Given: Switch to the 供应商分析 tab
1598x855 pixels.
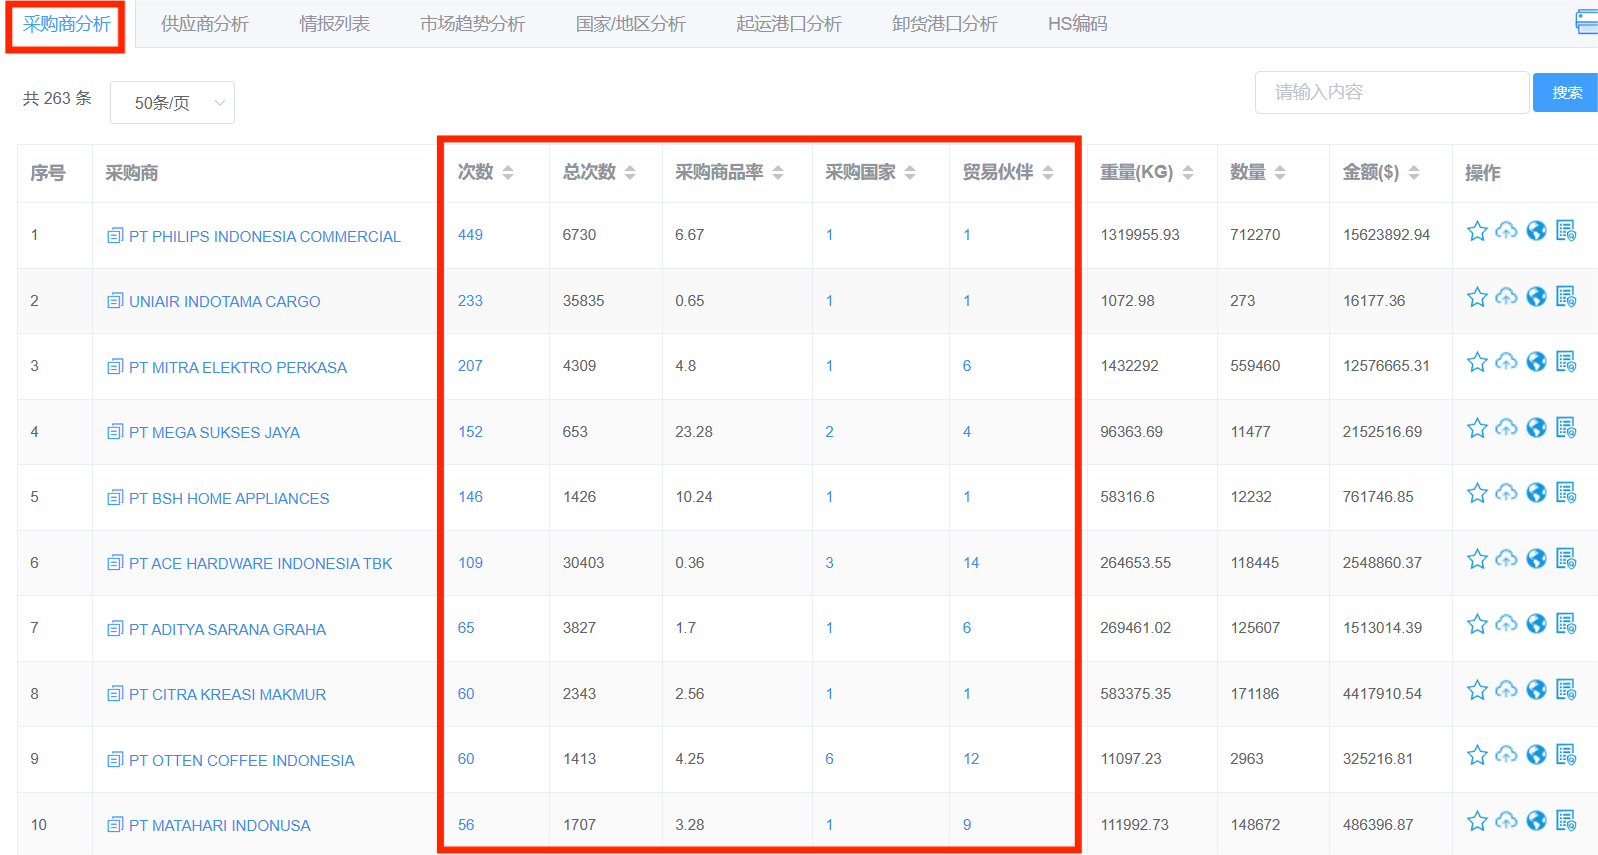Looking at the screenshot, I should point(205,24).
